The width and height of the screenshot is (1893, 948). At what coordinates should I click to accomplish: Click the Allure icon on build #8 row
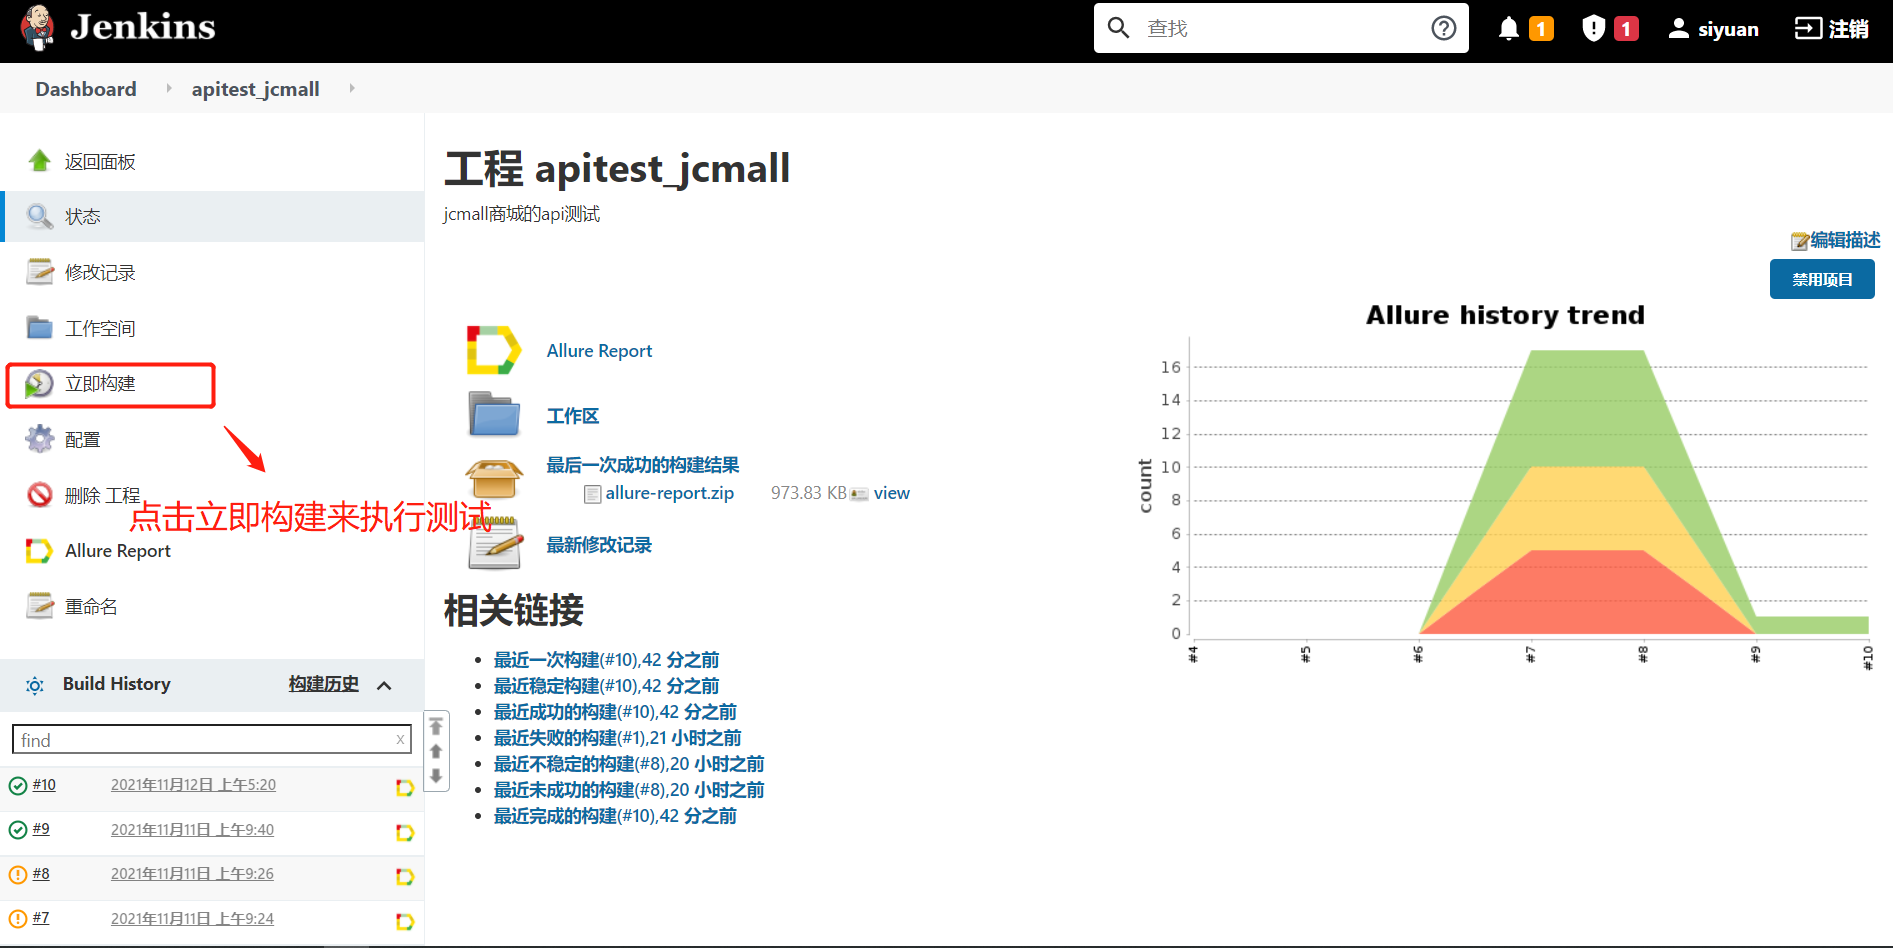405,876
